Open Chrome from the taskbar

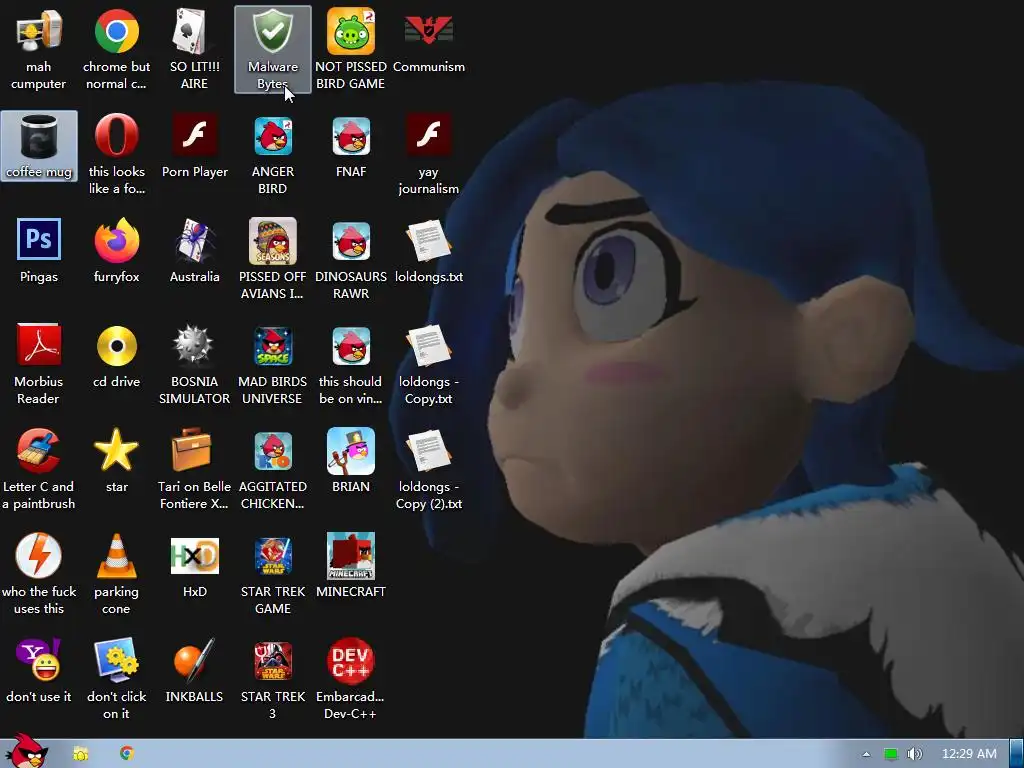pyautogui.click(x=127, y=754)
